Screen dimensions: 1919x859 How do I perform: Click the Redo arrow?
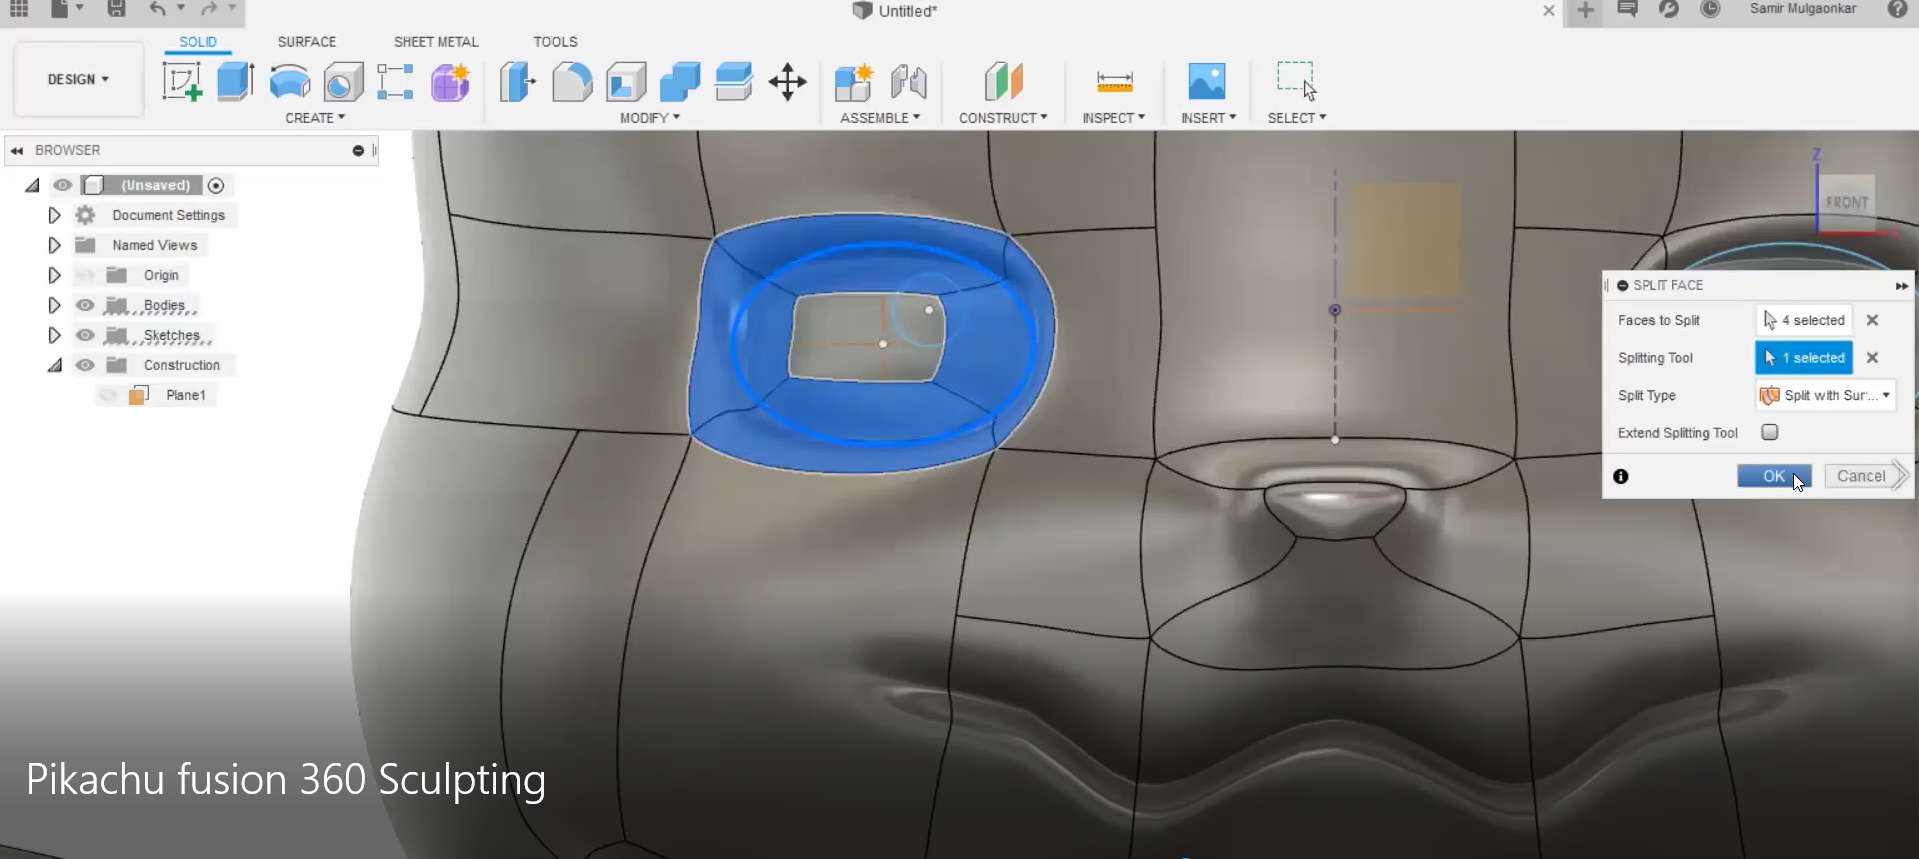click(209, 9)
